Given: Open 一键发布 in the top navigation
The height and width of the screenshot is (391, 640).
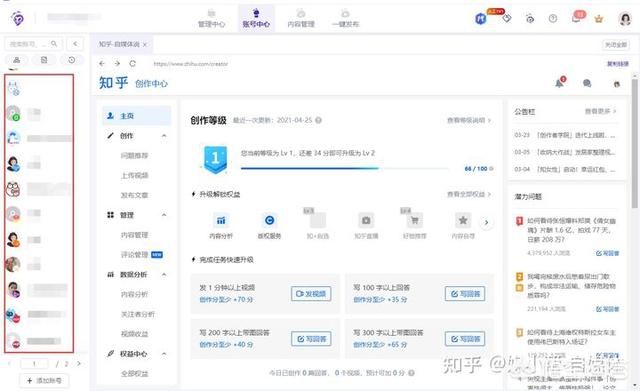Looking at the screenshot, I should coord(345,19).
